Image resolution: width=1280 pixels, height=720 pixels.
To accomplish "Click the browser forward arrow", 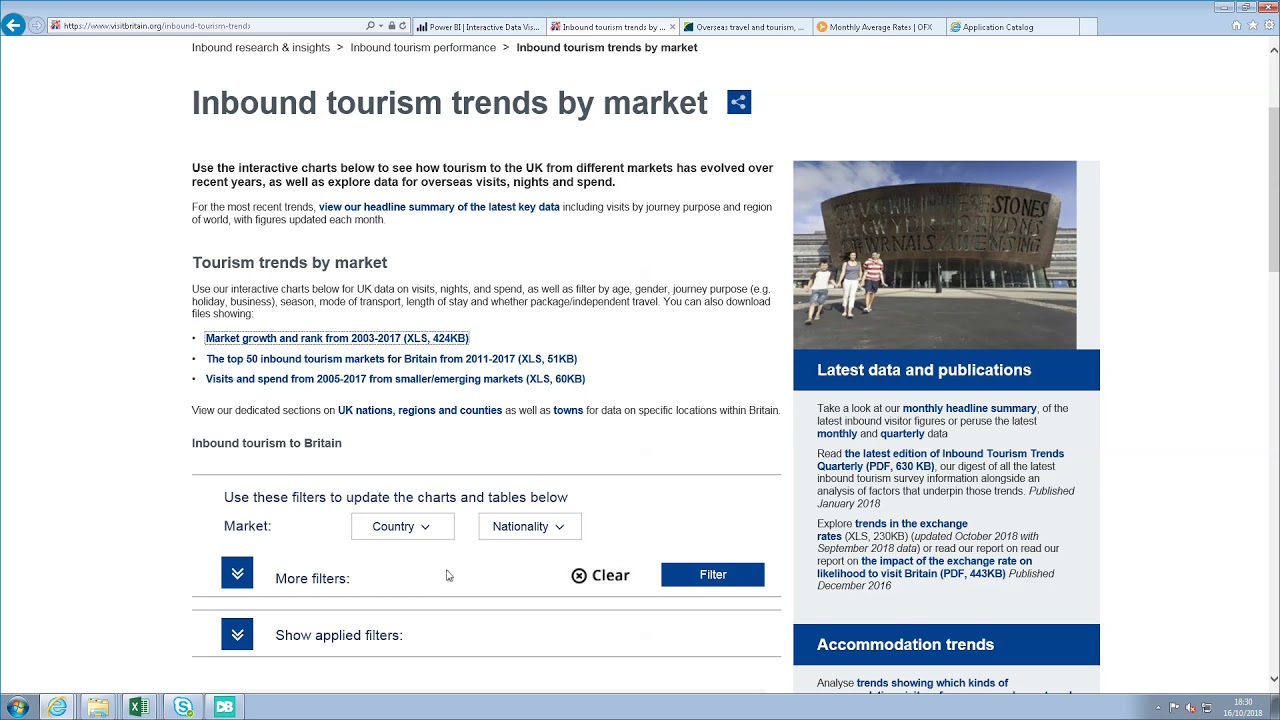I will coord(37,26).
